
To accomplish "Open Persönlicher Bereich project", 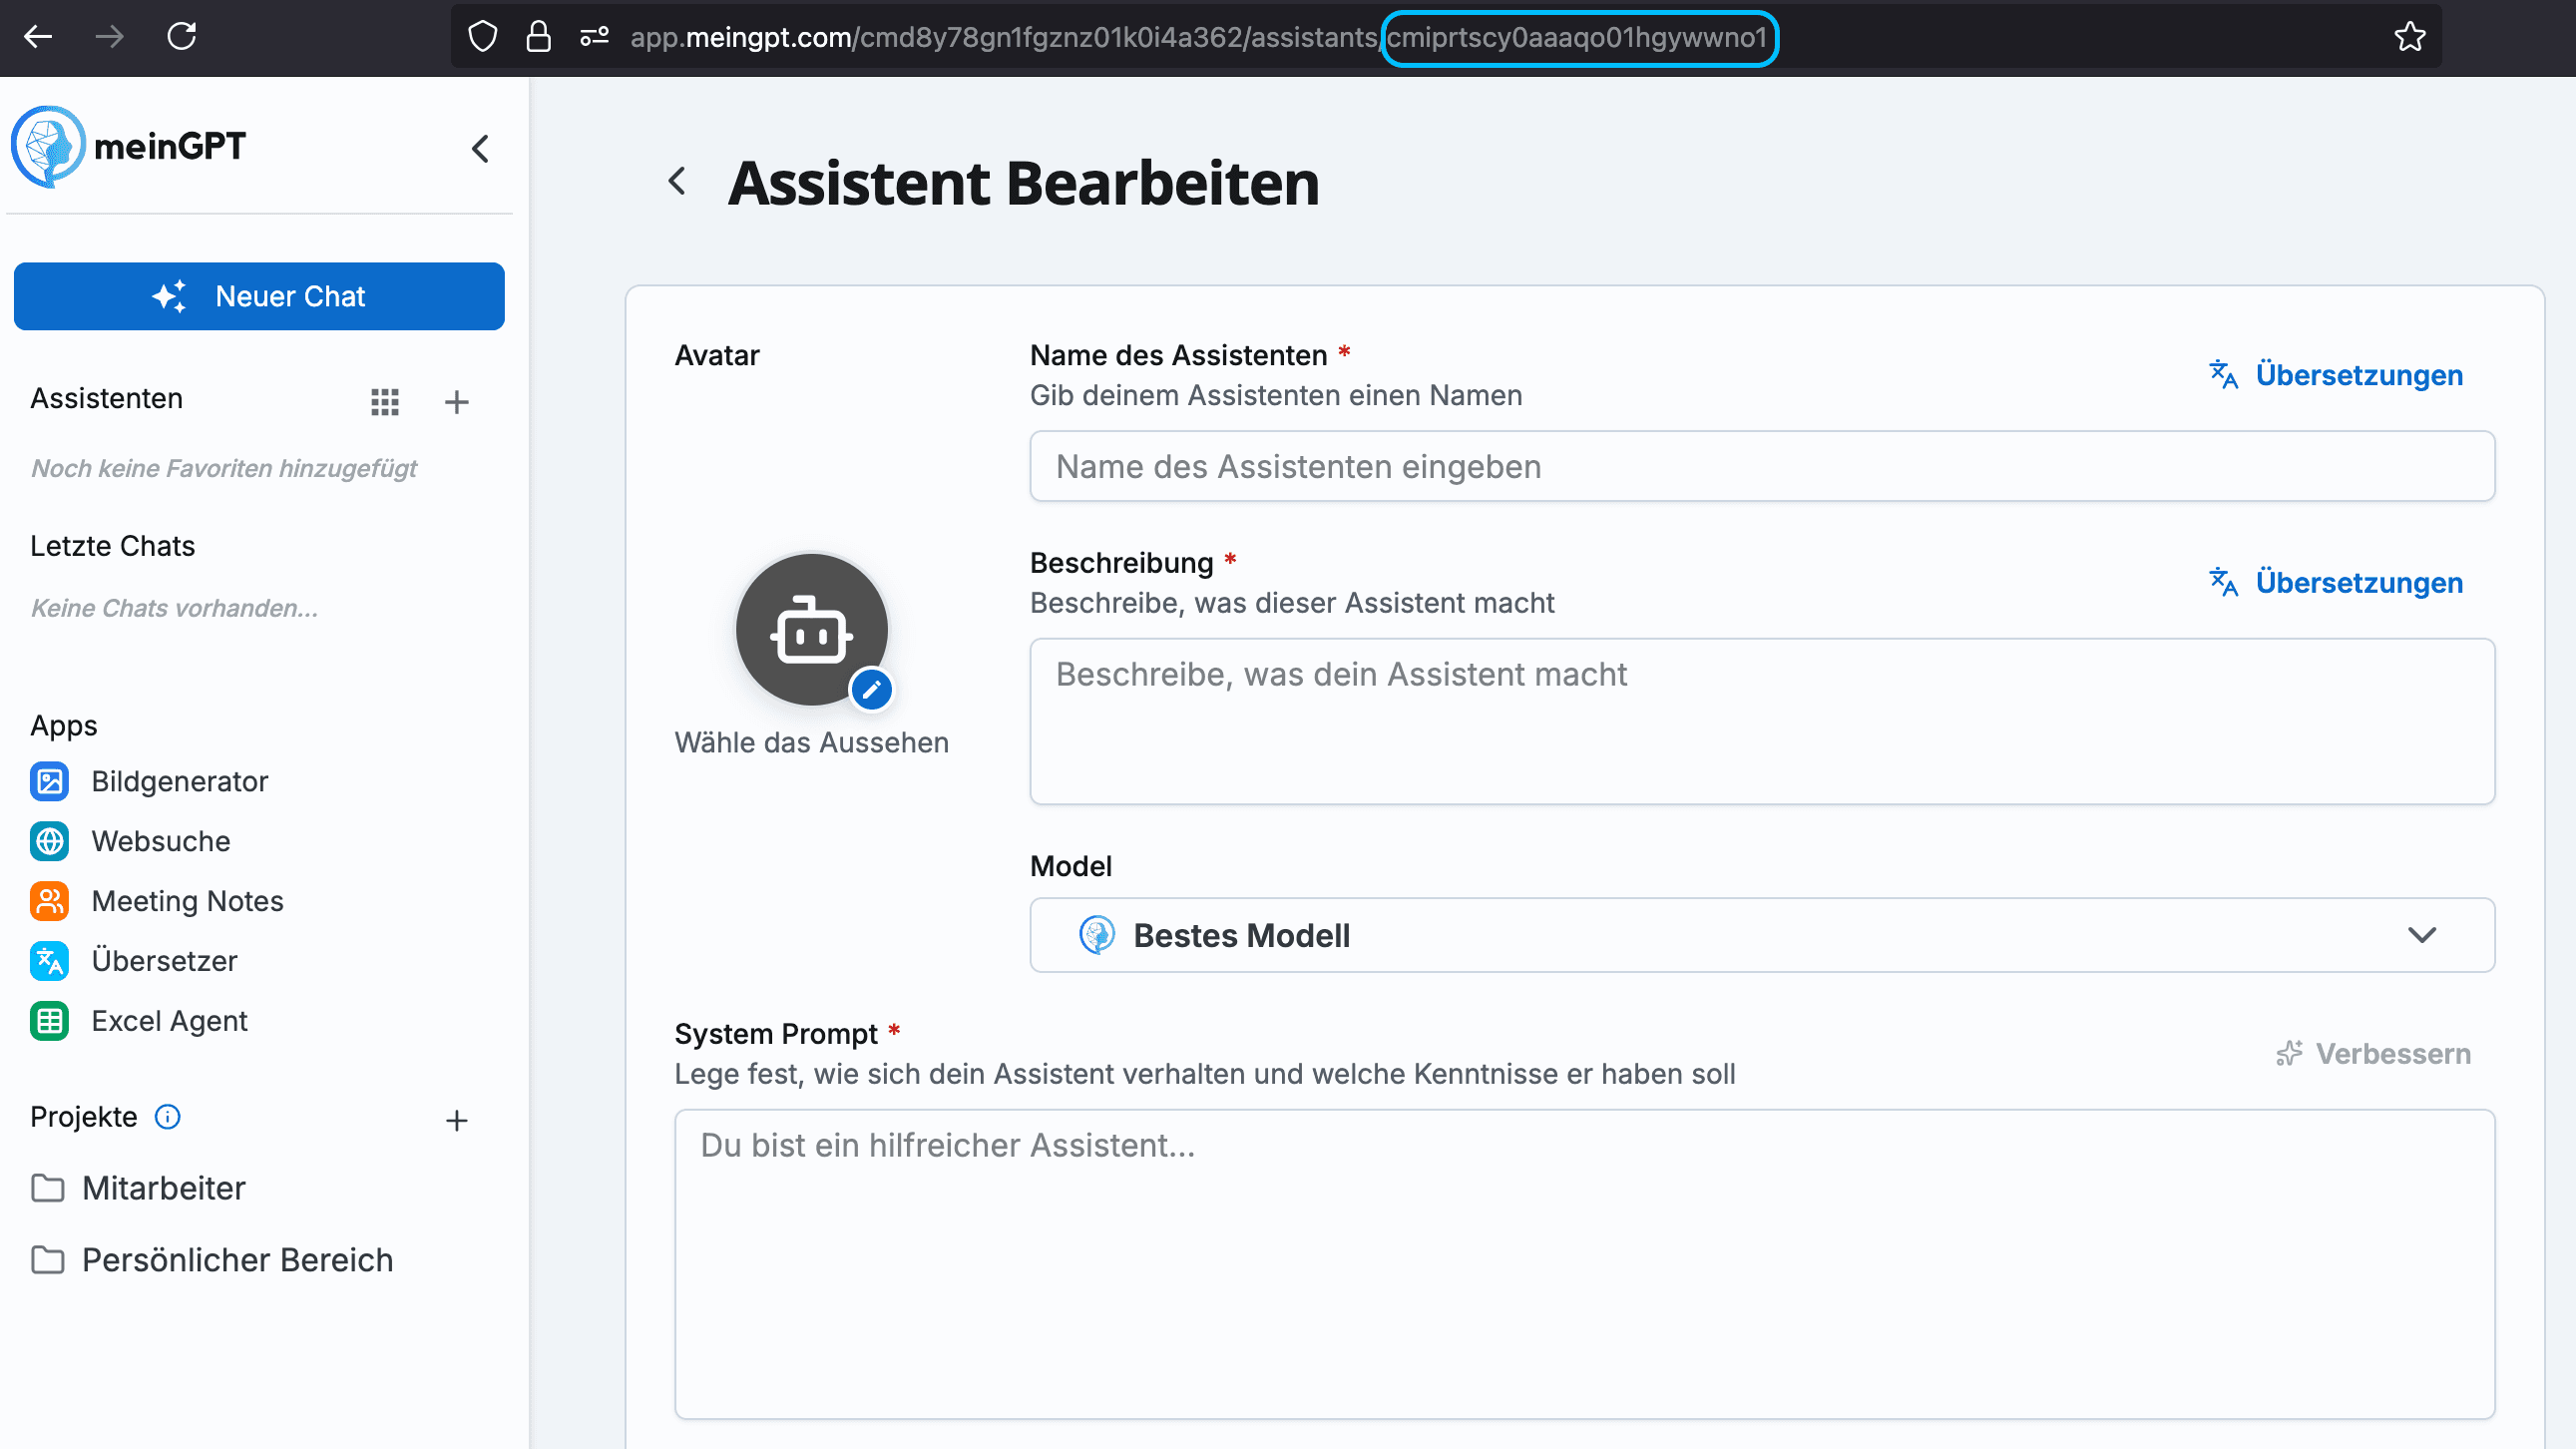I will coord(237,1260).
